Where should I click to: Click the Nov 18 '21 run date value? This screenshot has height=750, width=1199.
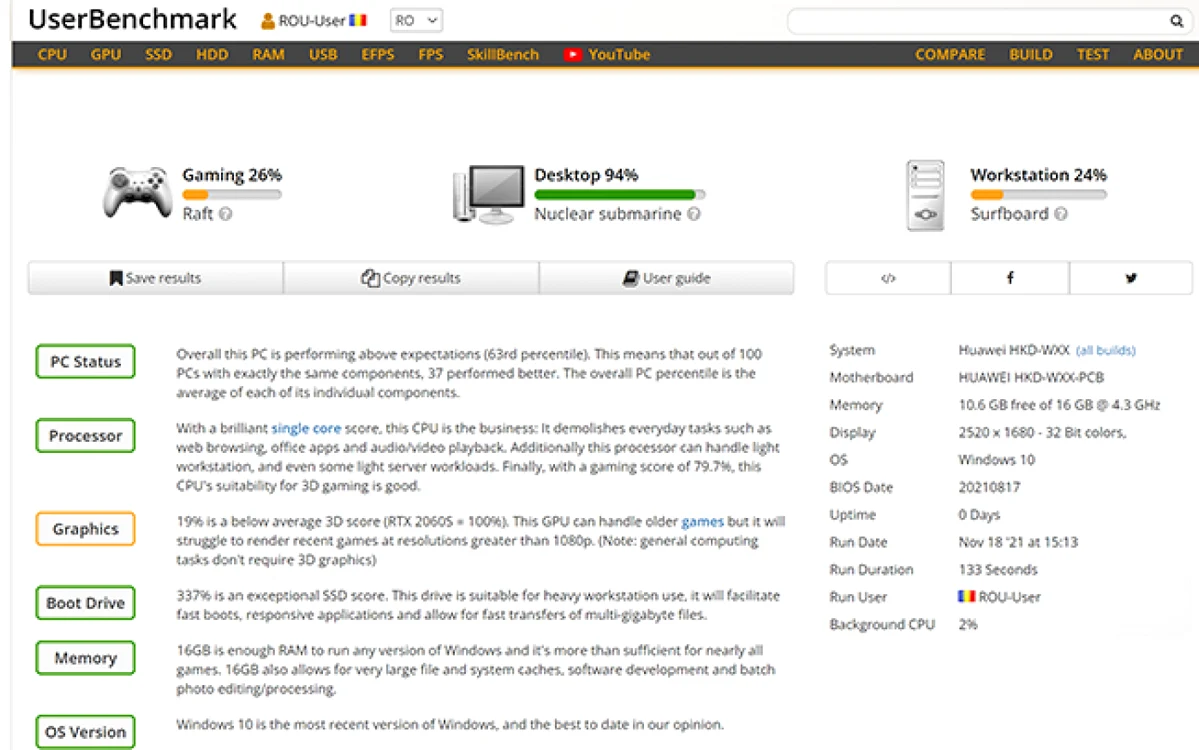[1018, 543]
